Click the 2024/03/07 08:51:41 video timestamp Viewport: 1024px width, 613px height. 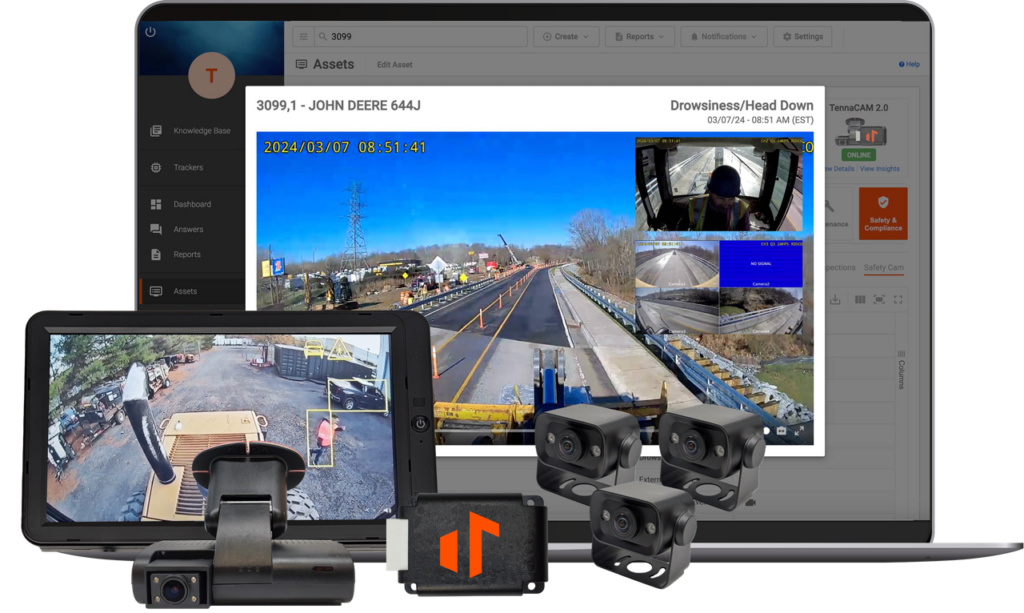345,148
